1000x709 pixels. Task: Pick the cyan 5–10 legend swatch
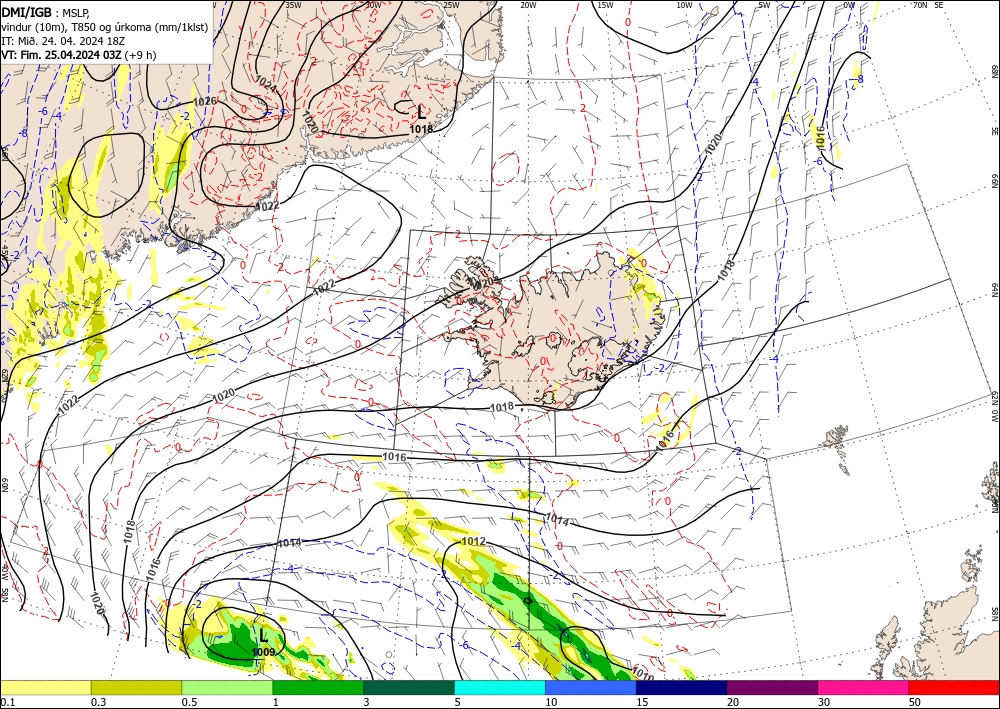(500, 687)
